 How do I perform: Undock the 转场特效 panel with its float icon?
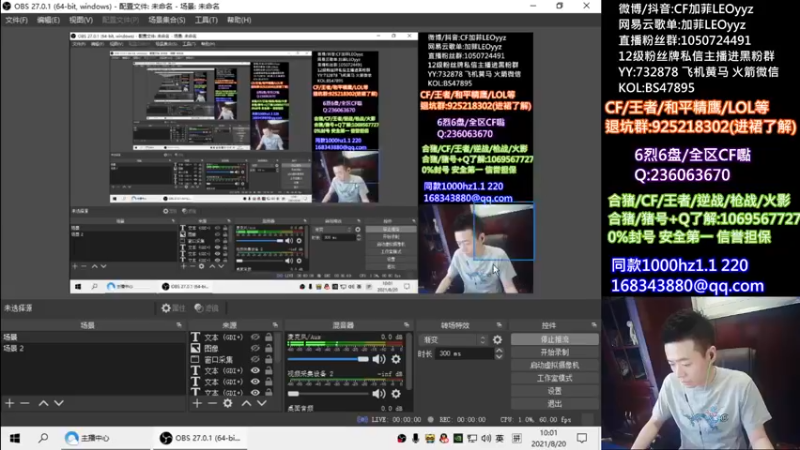499,324
